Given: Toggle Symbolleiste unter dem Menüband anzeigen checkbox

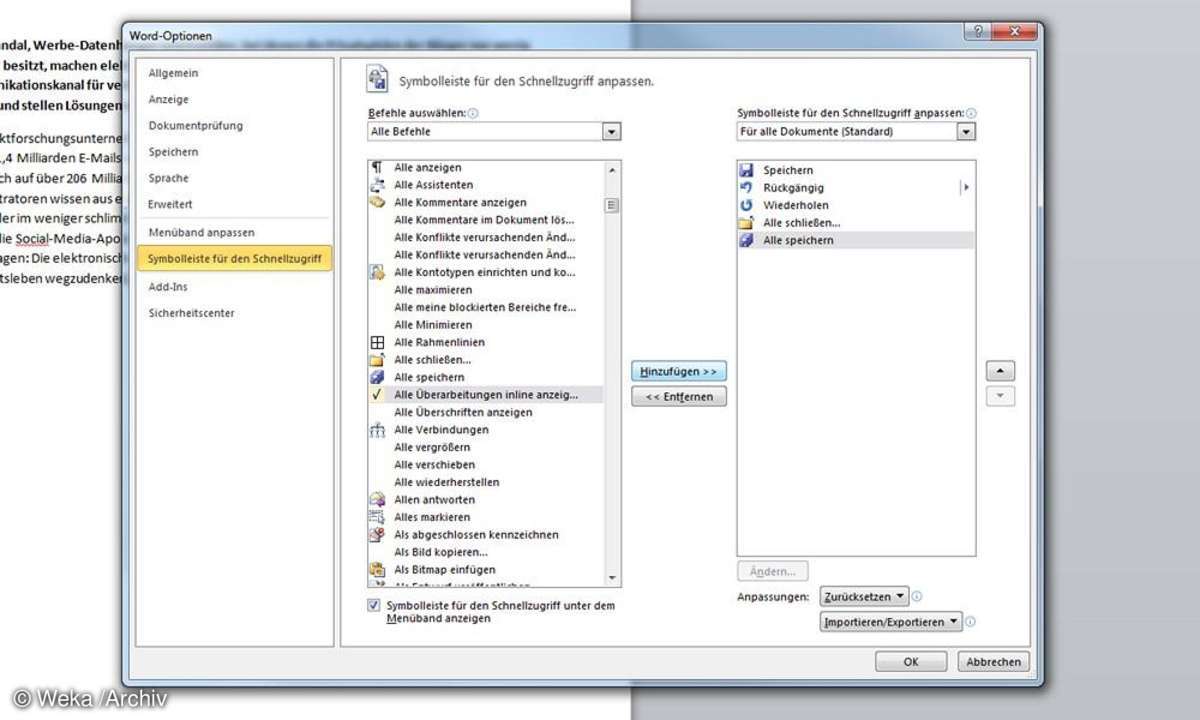Looking at the screenshot, I should coord(374,605).
